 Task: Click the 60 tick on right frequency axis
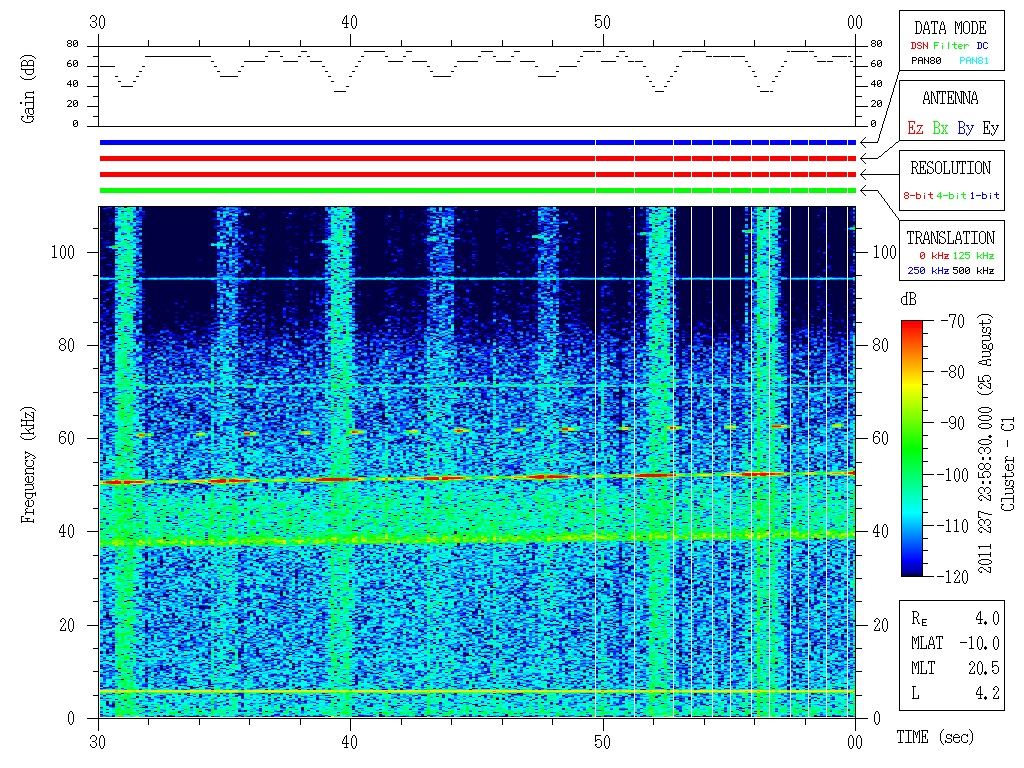880,438
